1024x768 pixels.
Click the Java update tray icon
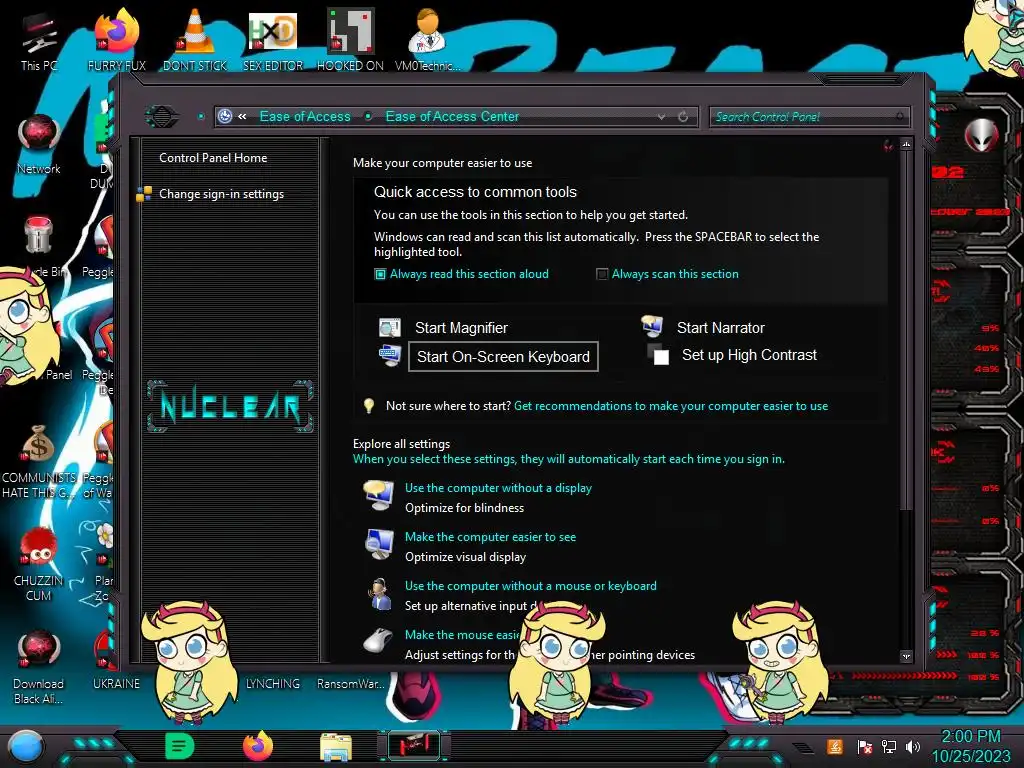pyautogui.click(x=835, y=746)
